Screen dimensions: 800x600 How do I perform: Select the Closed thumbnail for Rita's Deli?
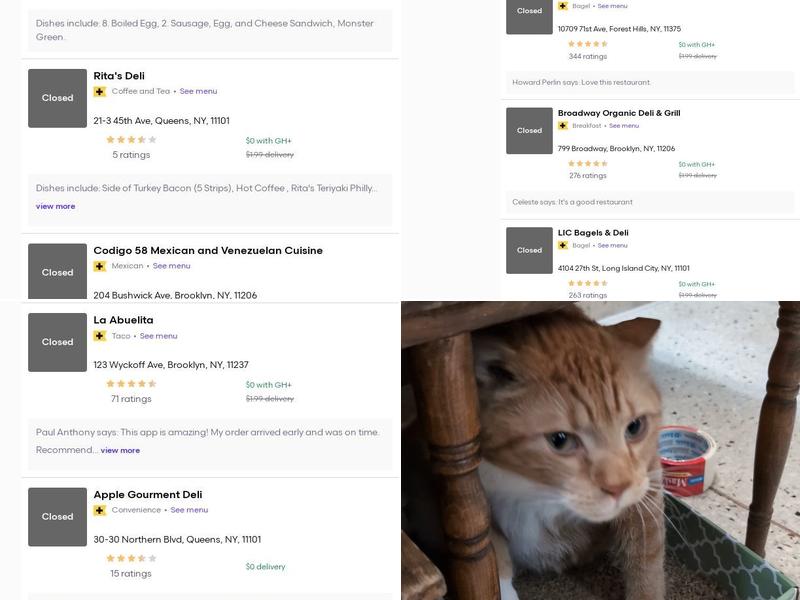tap(57, 98)
